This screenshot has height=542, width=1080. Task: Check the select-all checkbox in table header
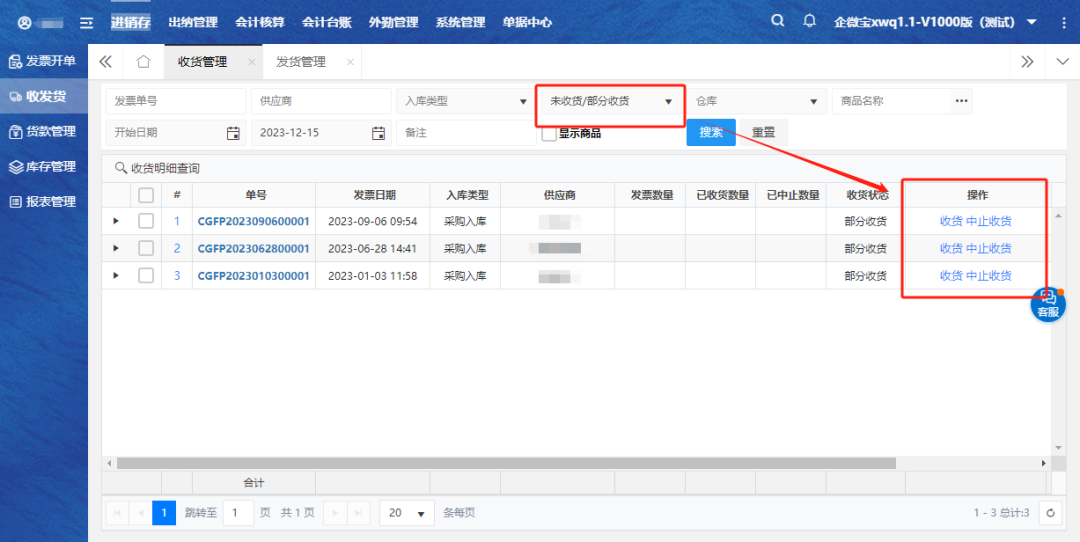point(146,195)
